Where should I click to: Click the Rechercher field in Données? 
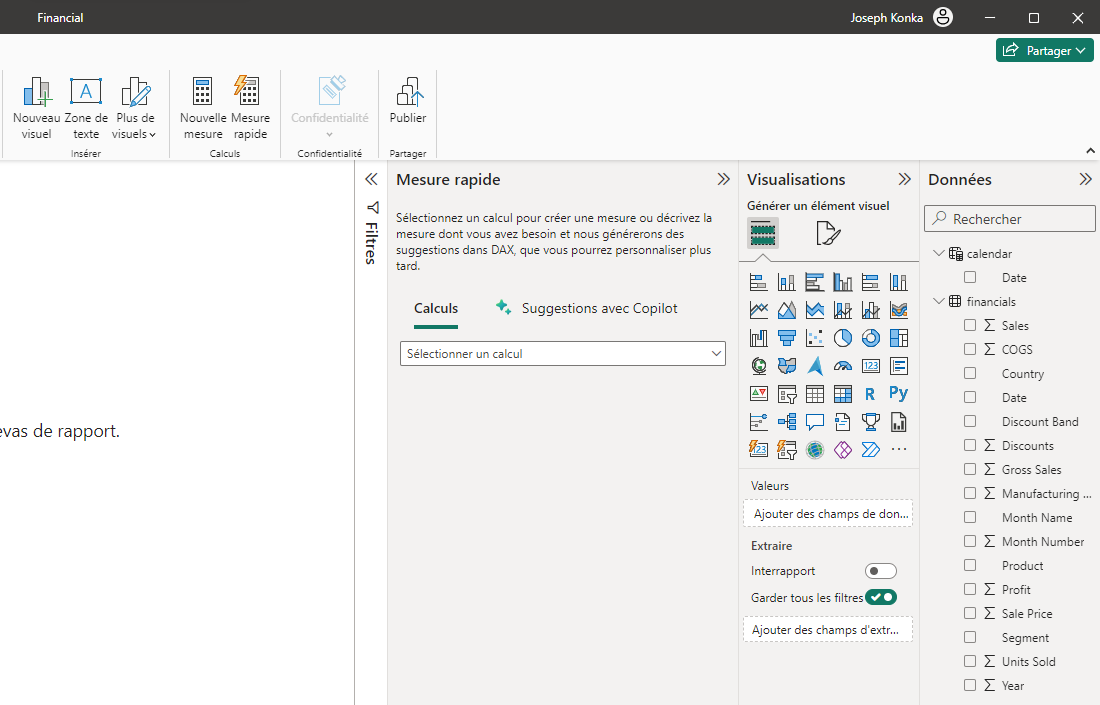click(1010, 219)
